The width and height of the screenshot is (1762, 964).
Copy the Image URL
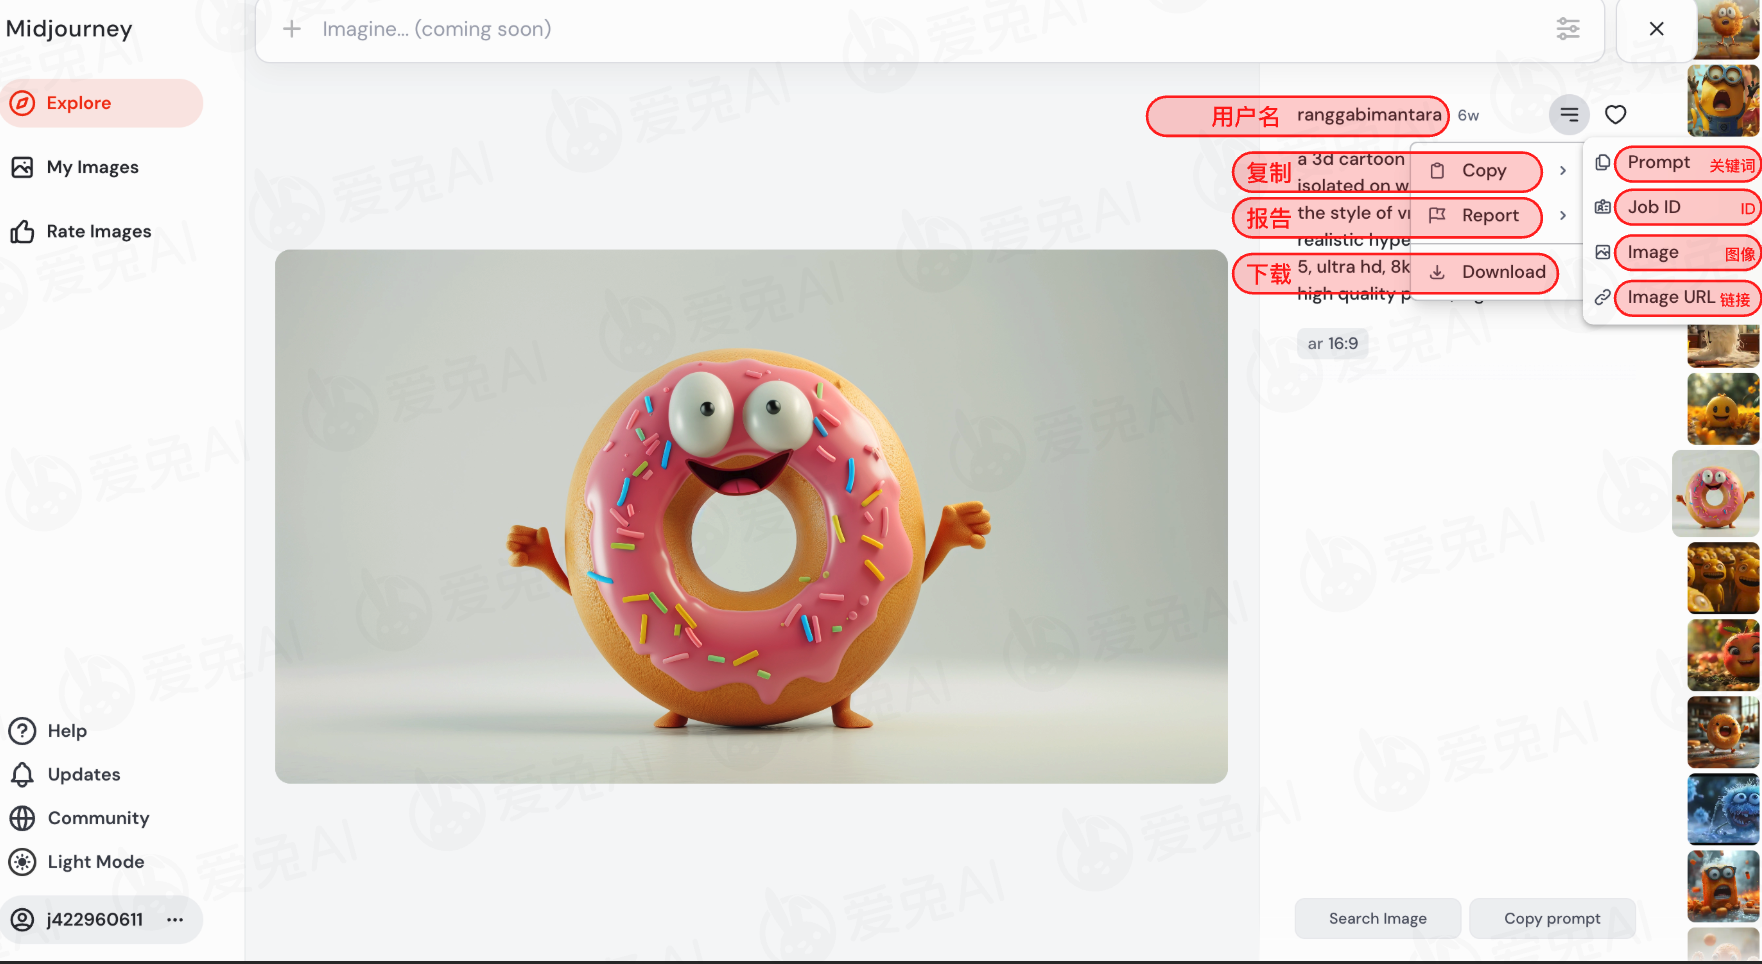[x=1673, y=297]
